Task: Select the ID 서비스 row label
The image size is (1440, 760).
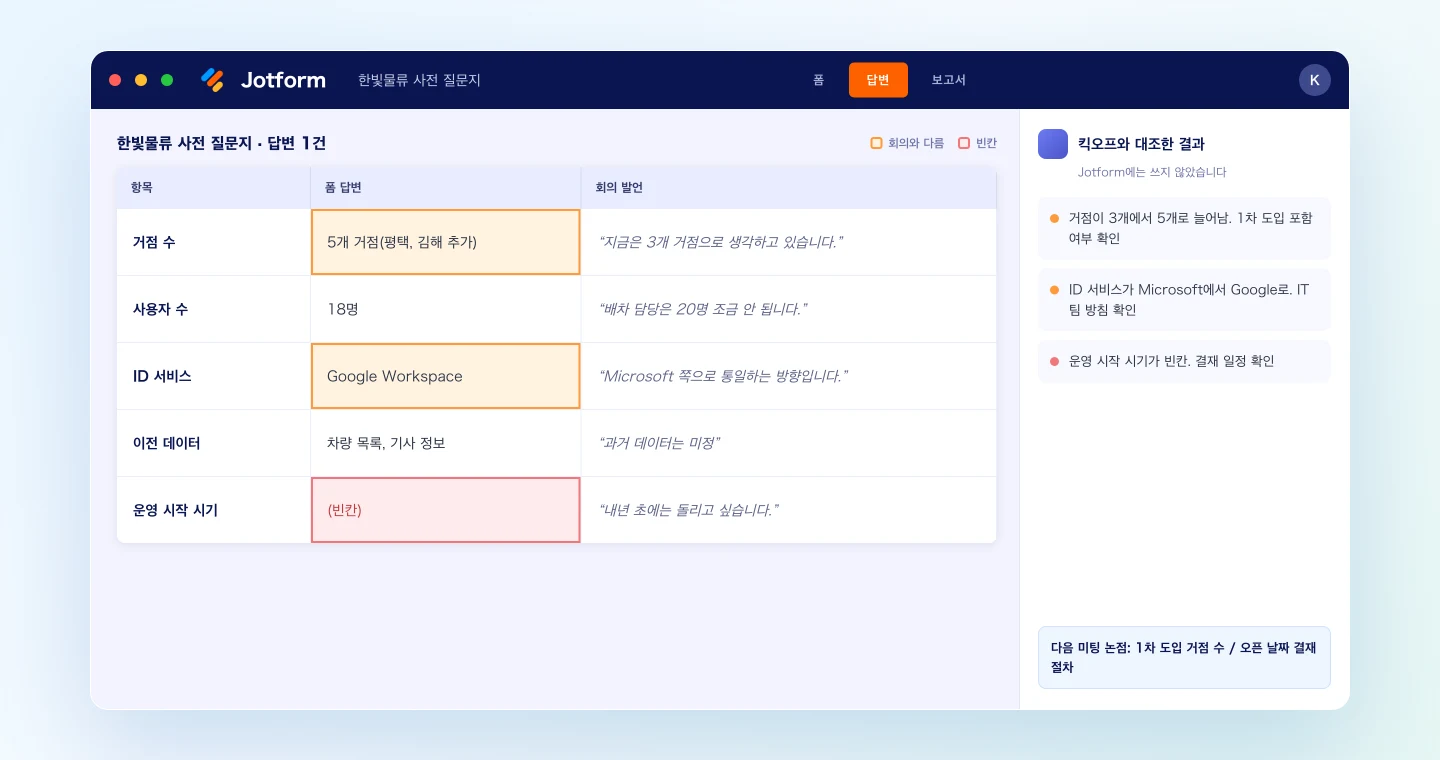Action: tap(162, 376)
